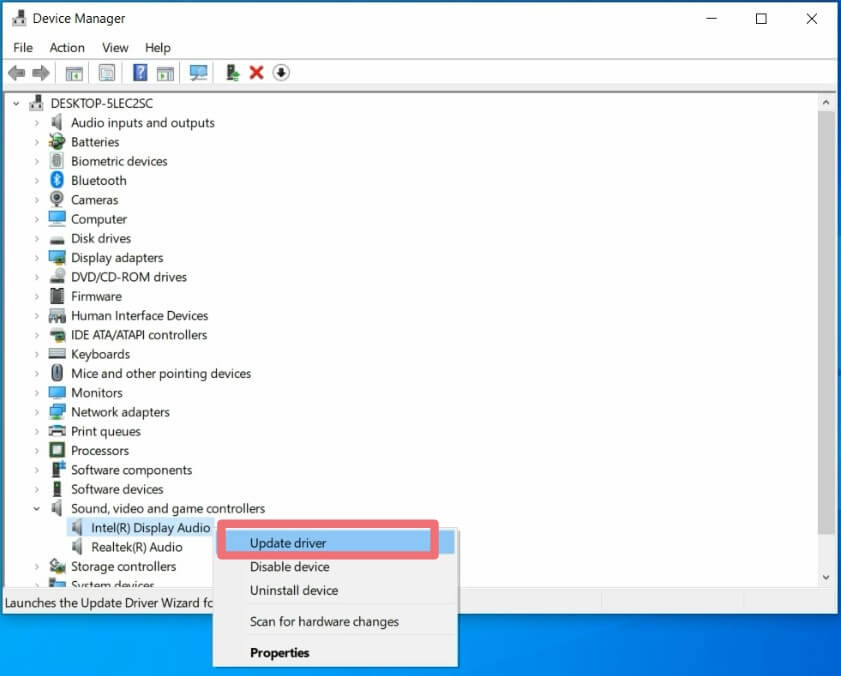The height and width of the screenshot is (676, 841).
Task: Open the Help menu
Action: click(158, 48)
